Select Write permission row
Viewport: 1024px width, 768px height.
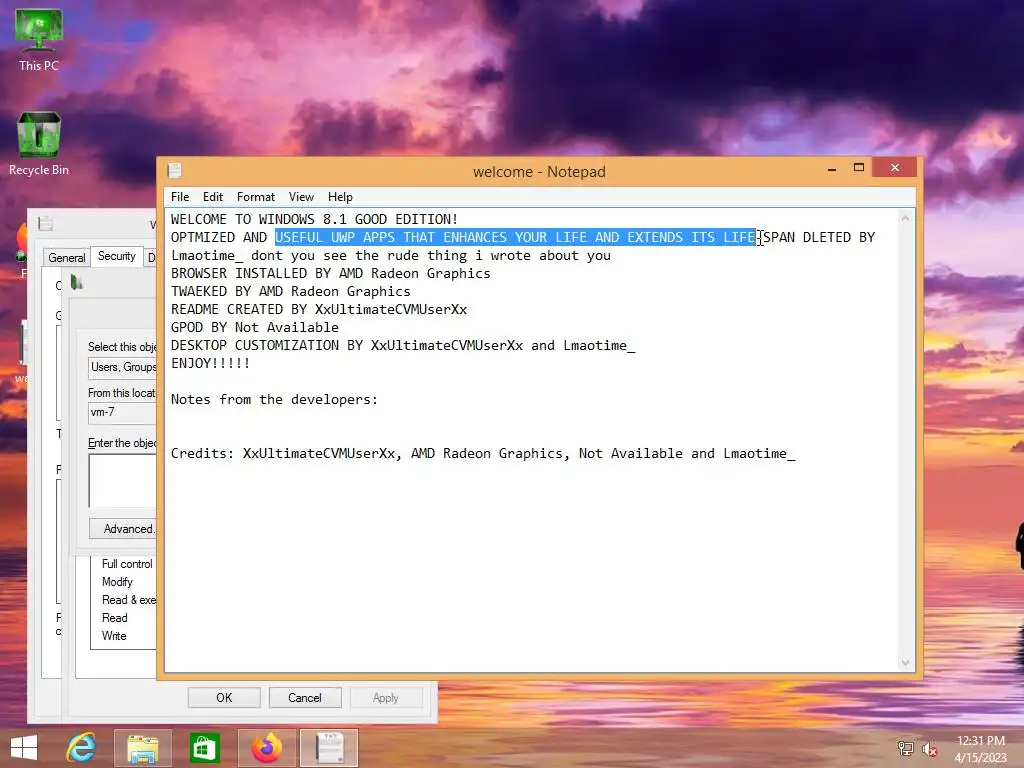tap(114, 635)
